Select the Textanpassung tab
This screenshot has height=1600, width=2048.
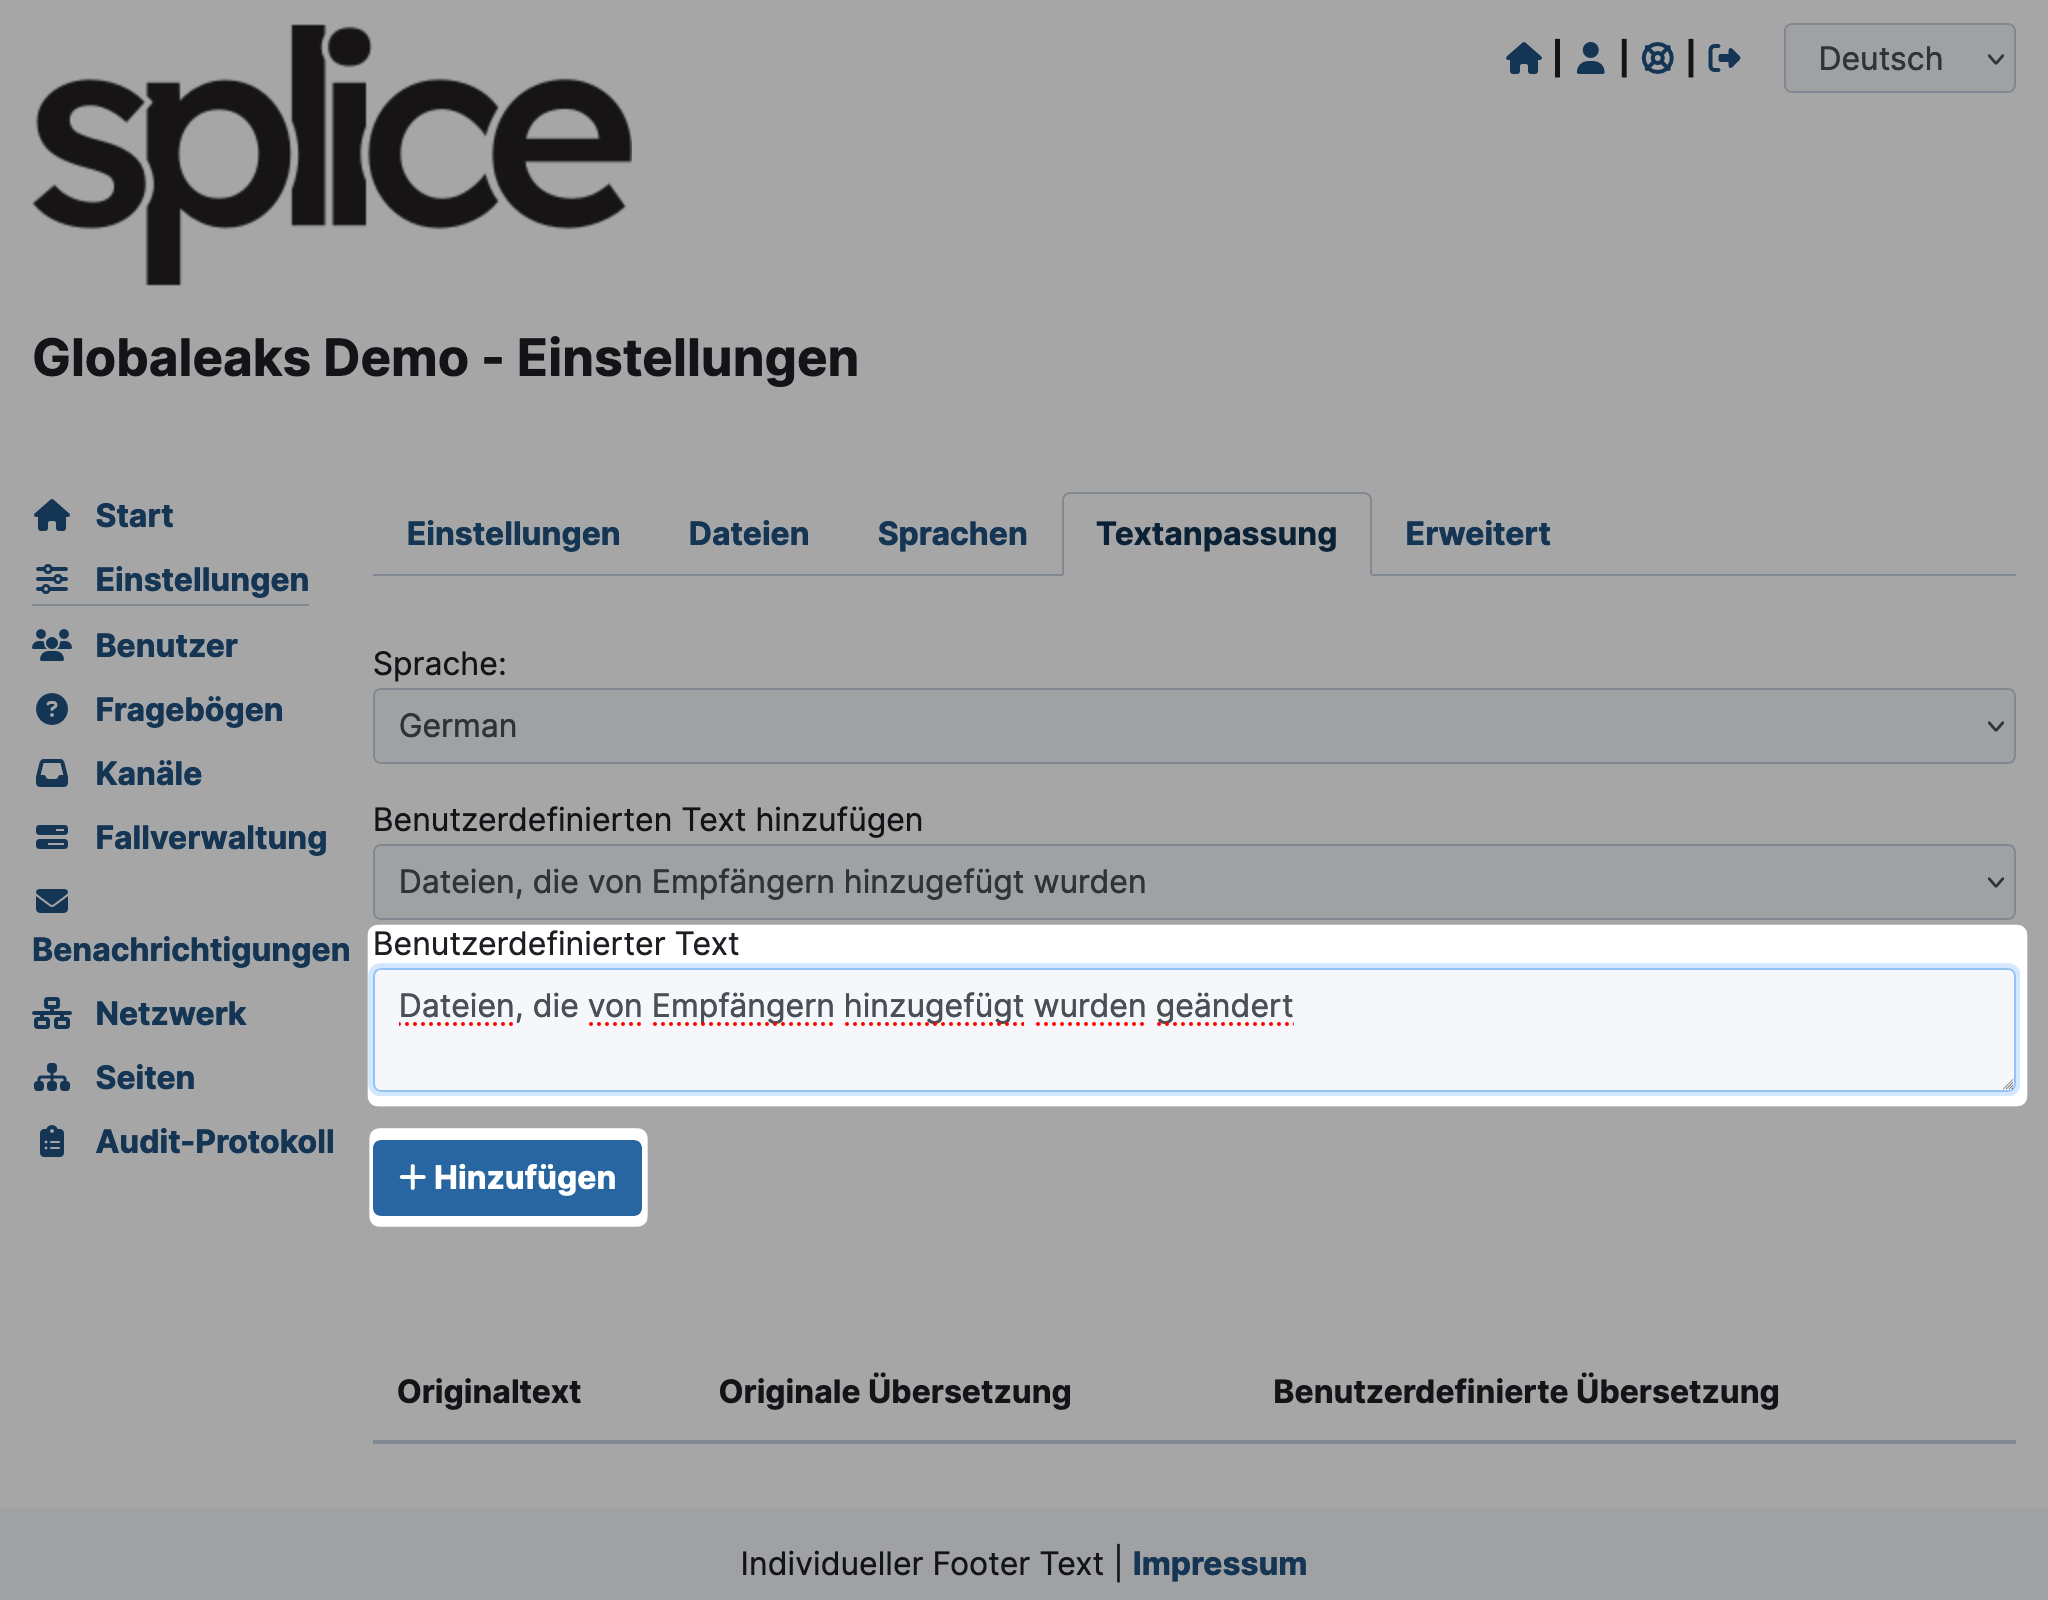1216,534
